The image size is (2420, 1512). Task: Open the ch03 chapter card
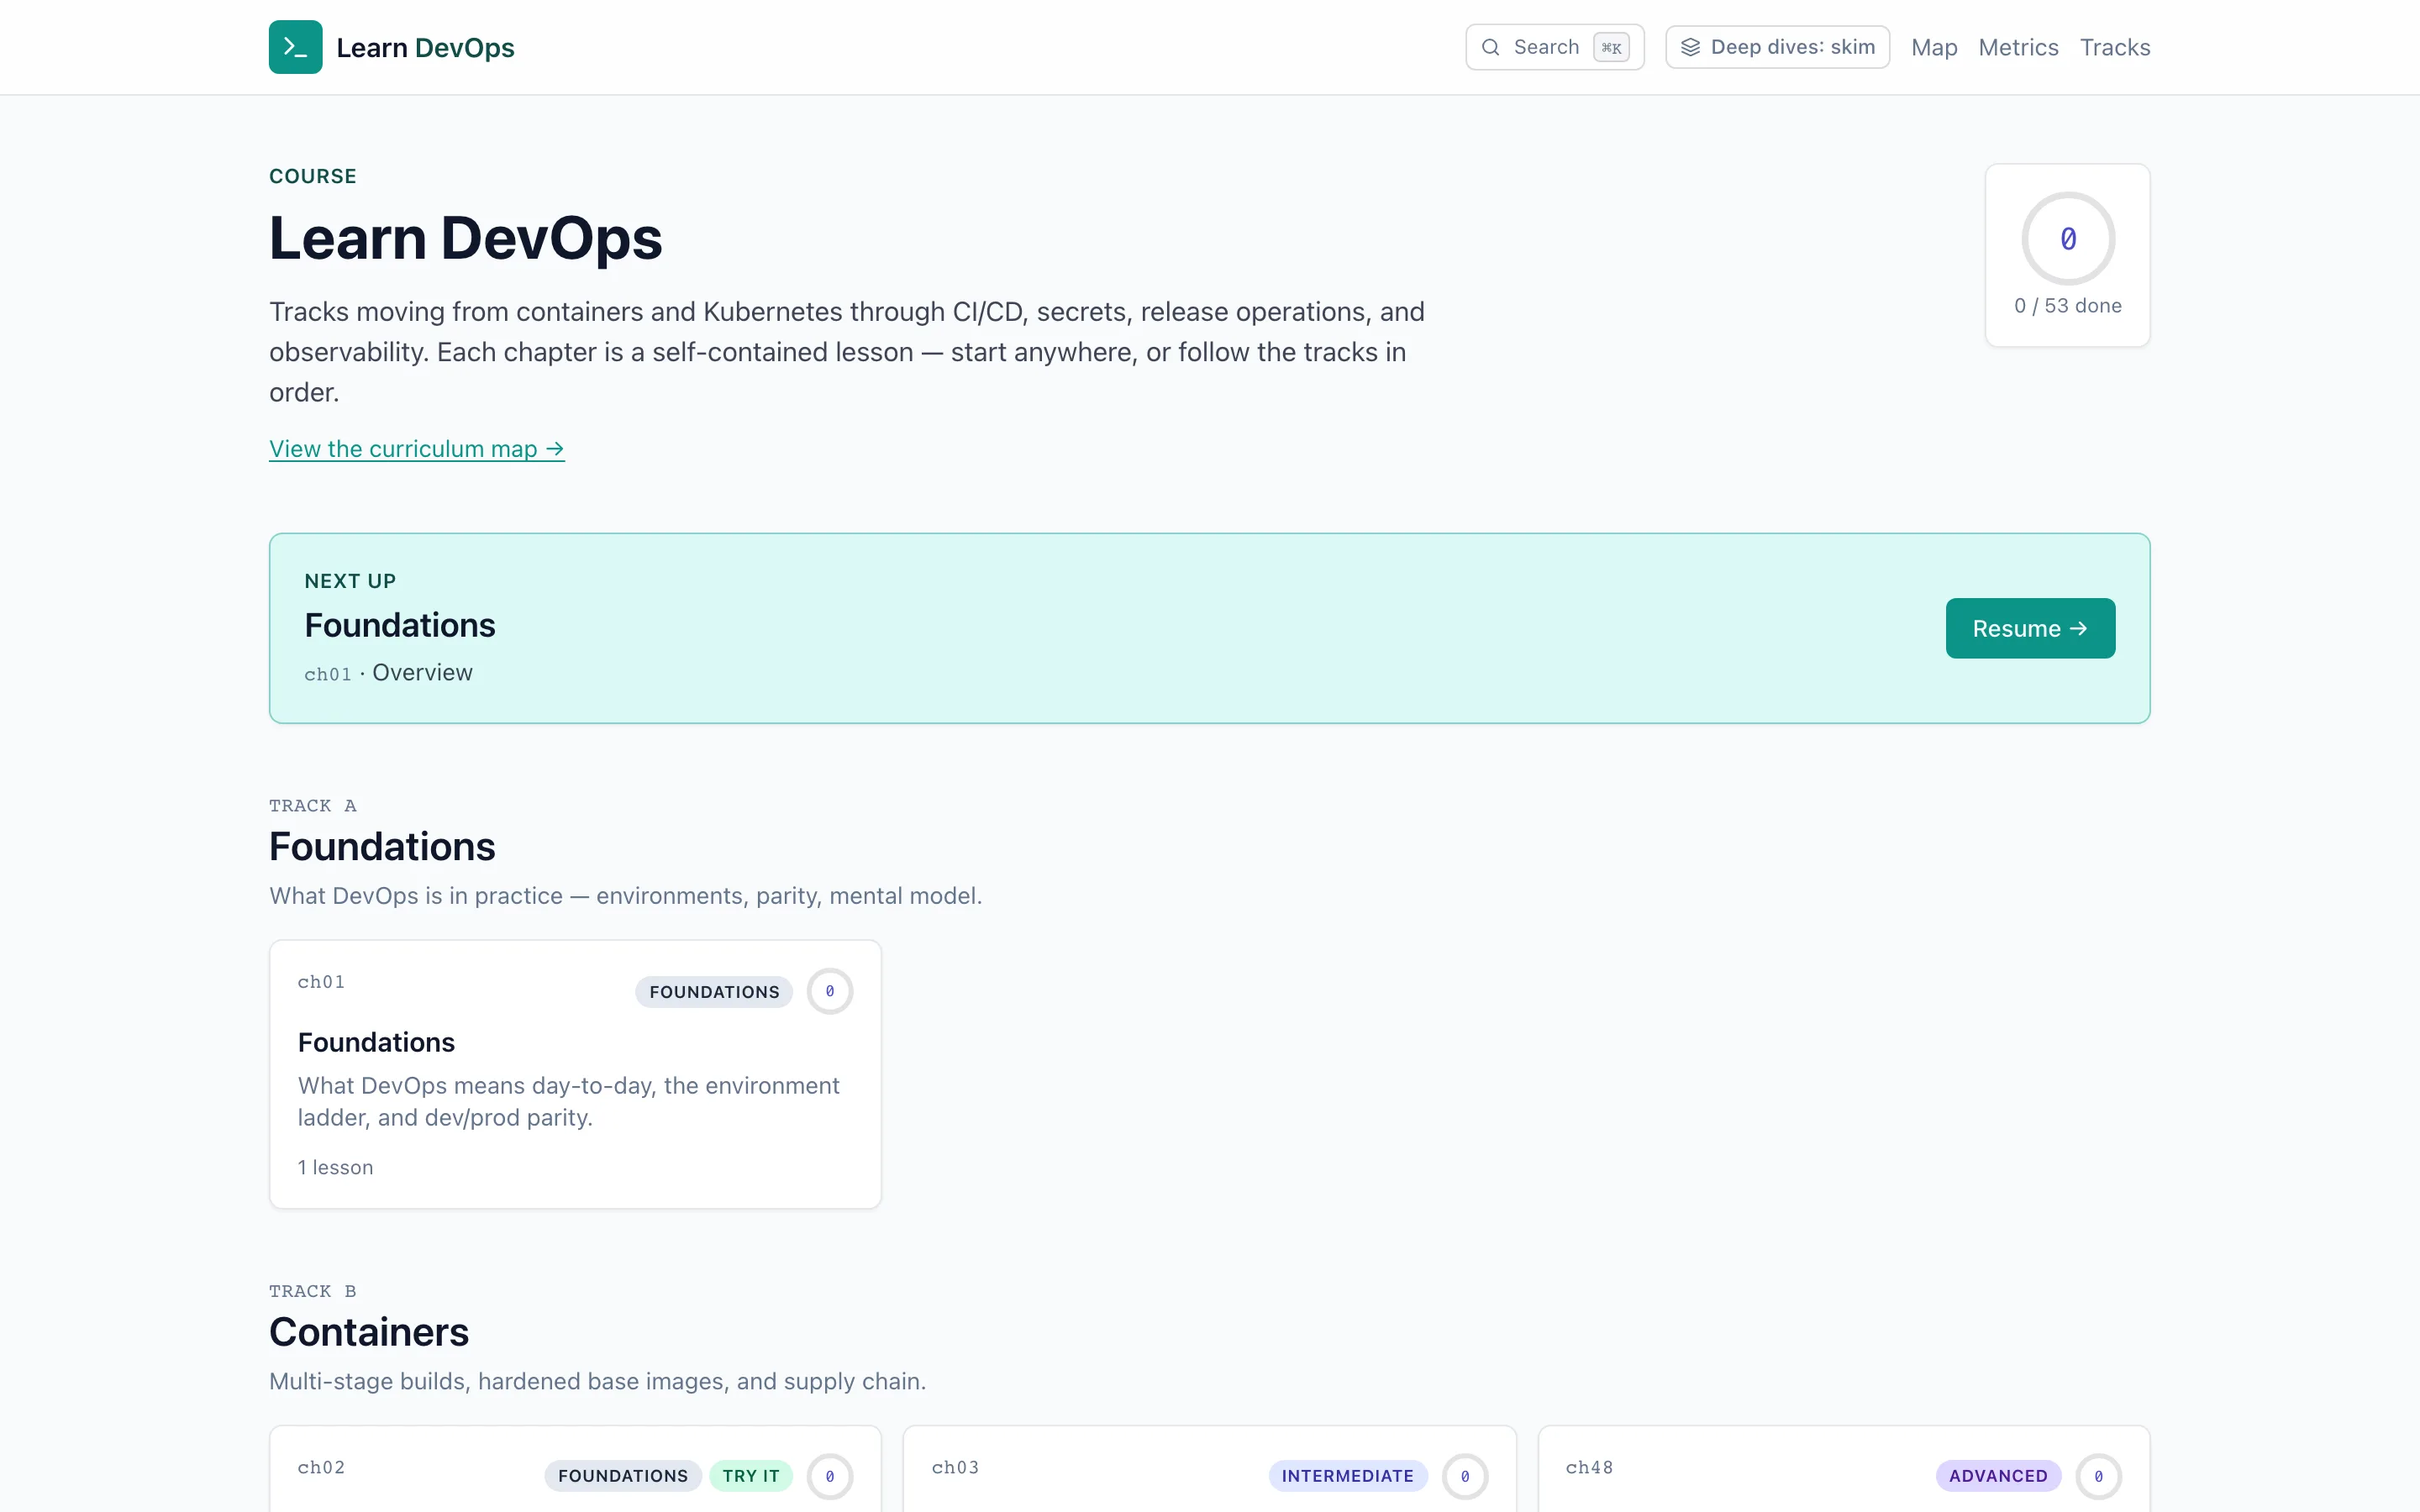coord(1209,1469)
